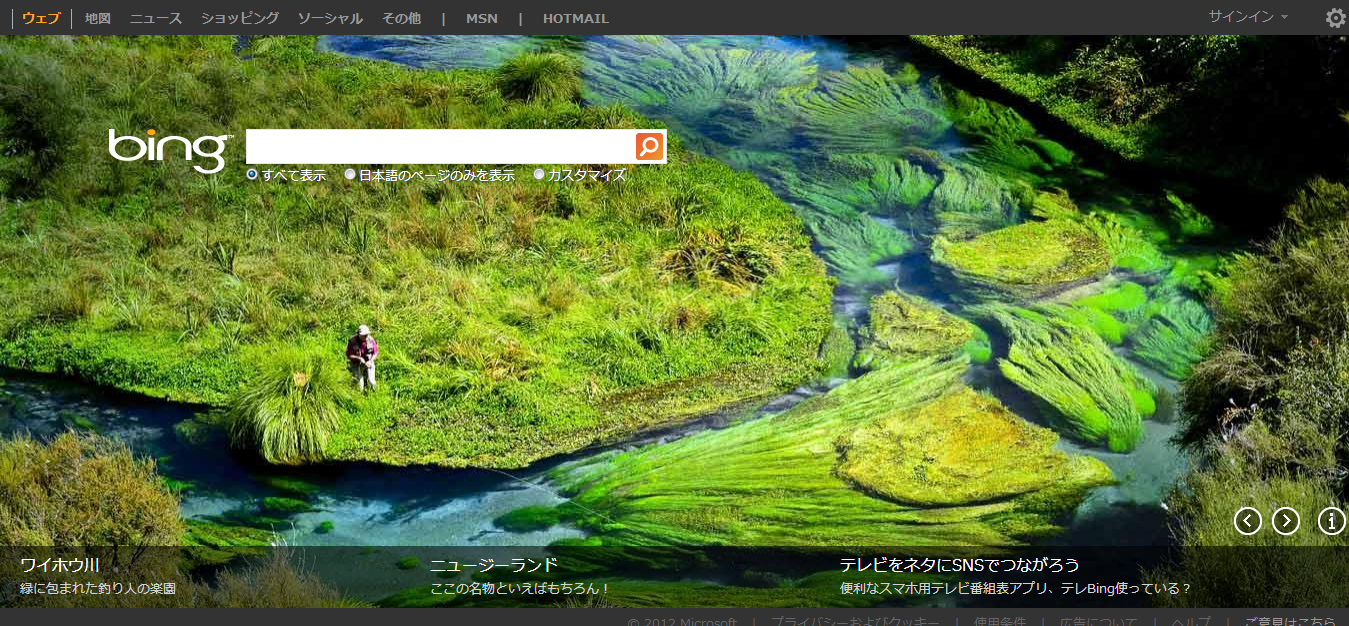Screen dimensions: 1349x626
Task: Go to the ショッピング section
Action: tap(240, 18)
